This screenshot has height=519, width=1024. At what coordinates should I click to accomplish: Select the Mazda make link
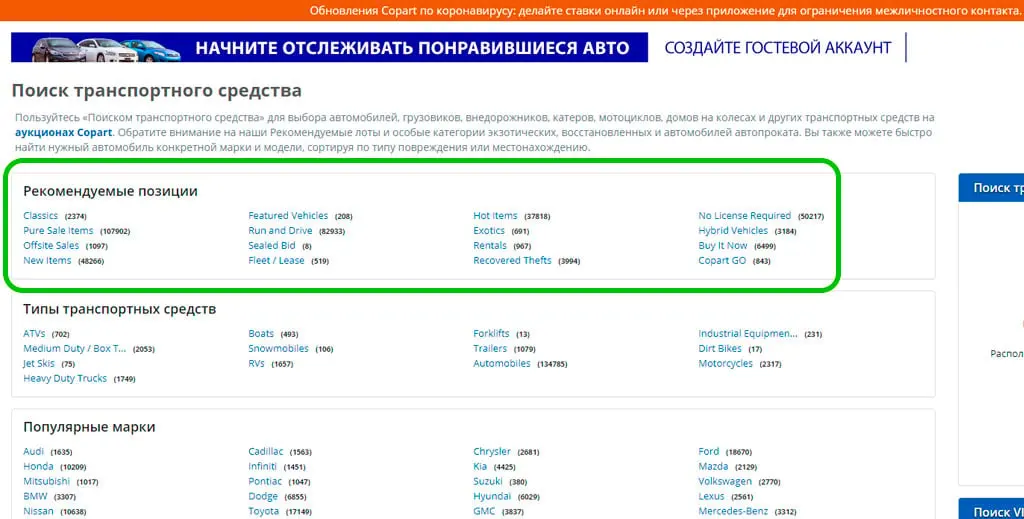tap(713, 467)
